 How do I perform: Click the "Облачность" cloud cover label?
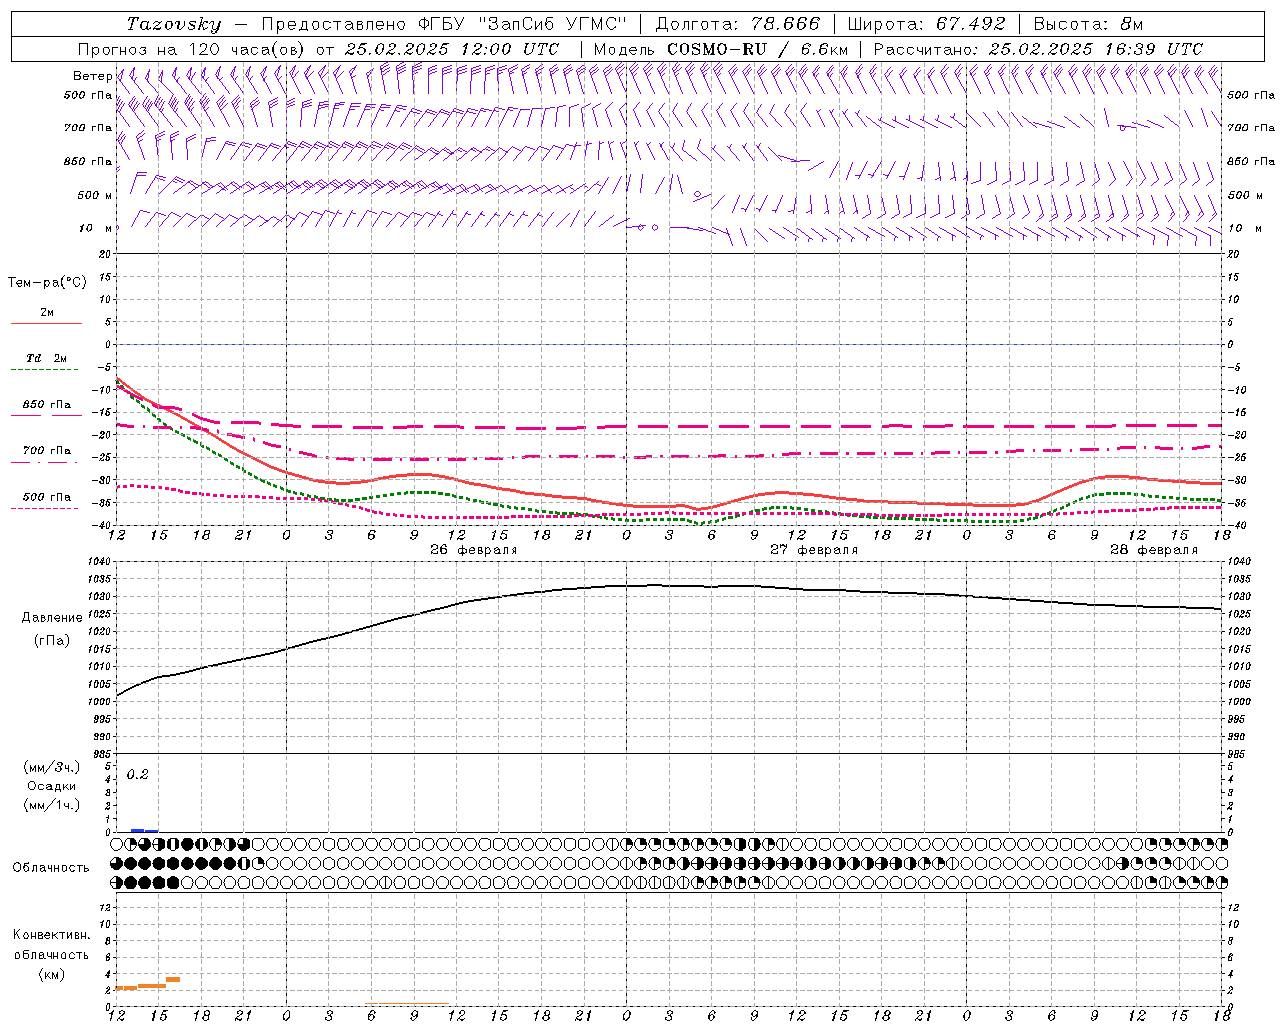click(x=51, y=867)
